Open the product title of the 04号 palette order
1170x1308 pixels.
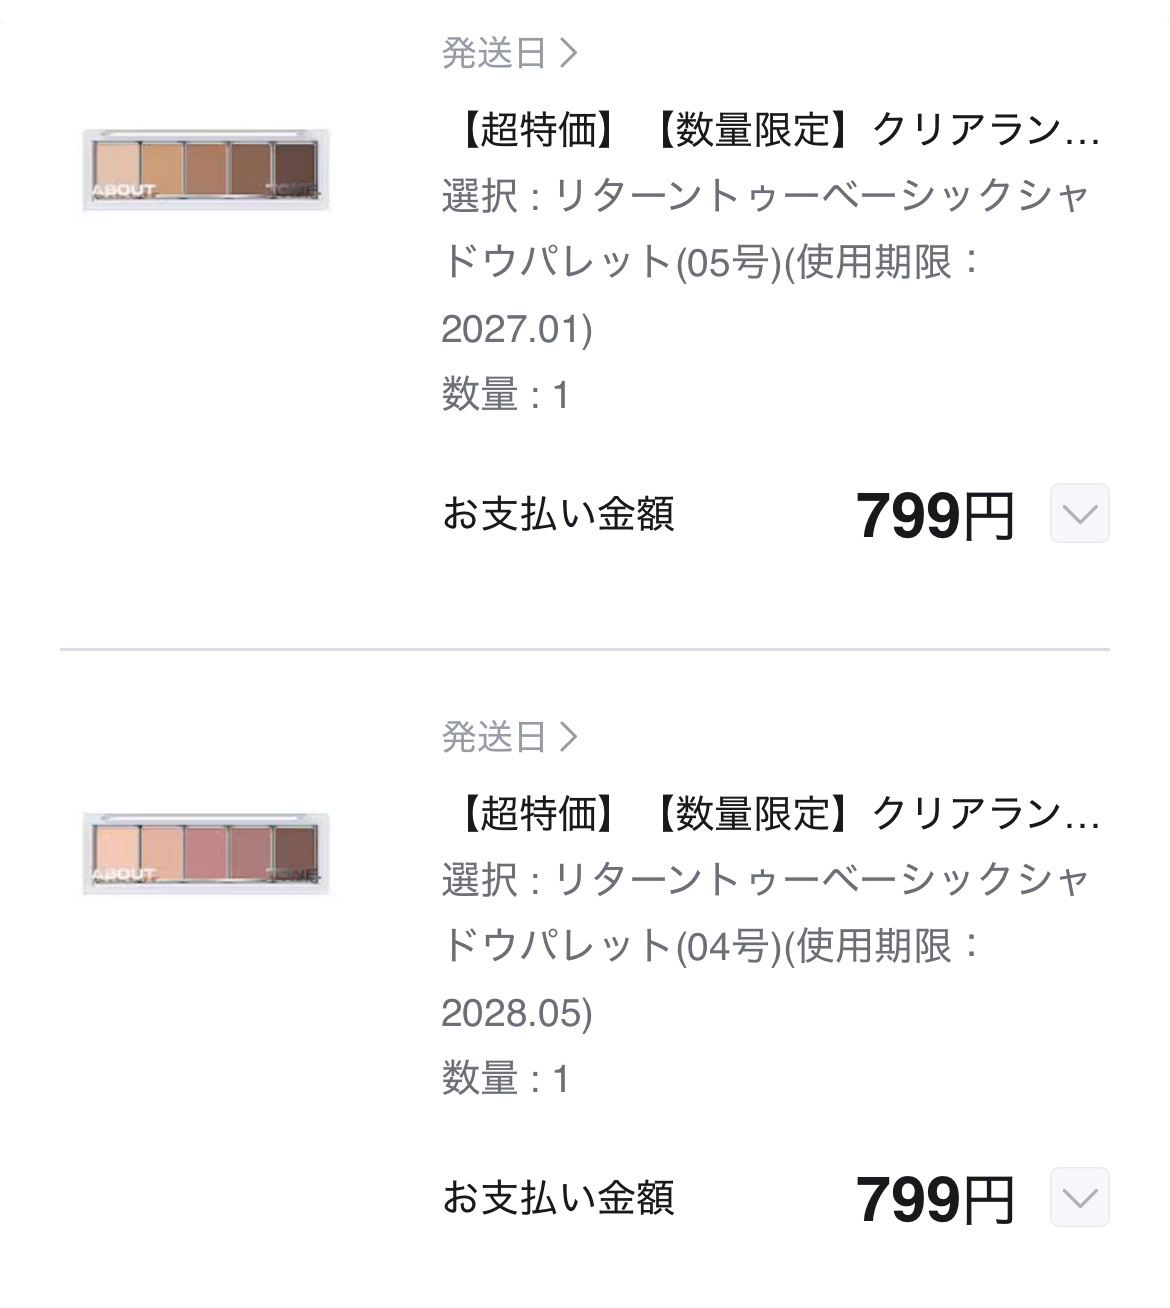(775, 815)
